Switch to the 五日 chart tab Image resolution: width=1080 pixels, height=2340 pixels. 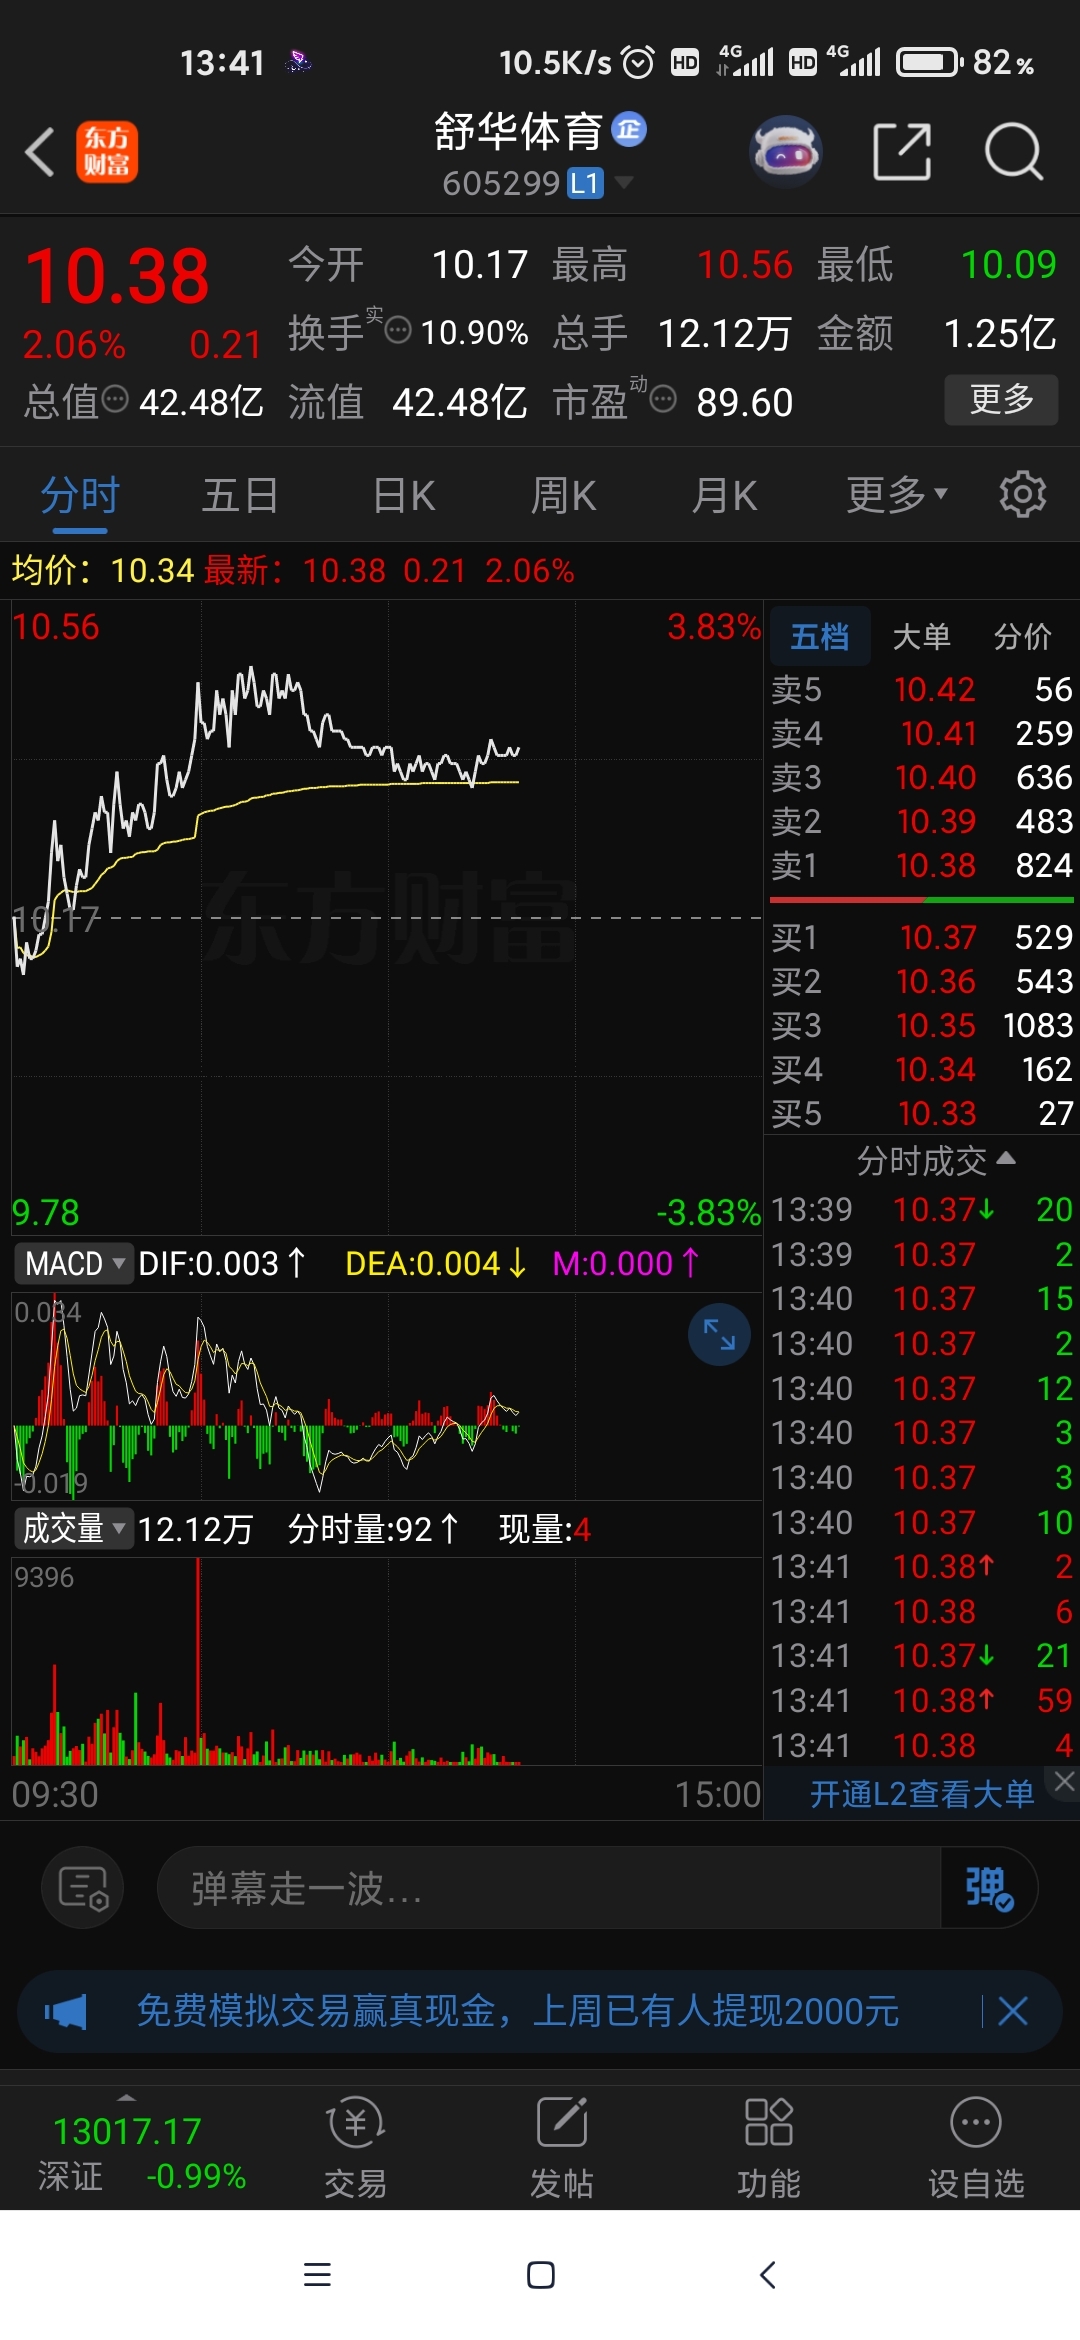coord(240,494)
